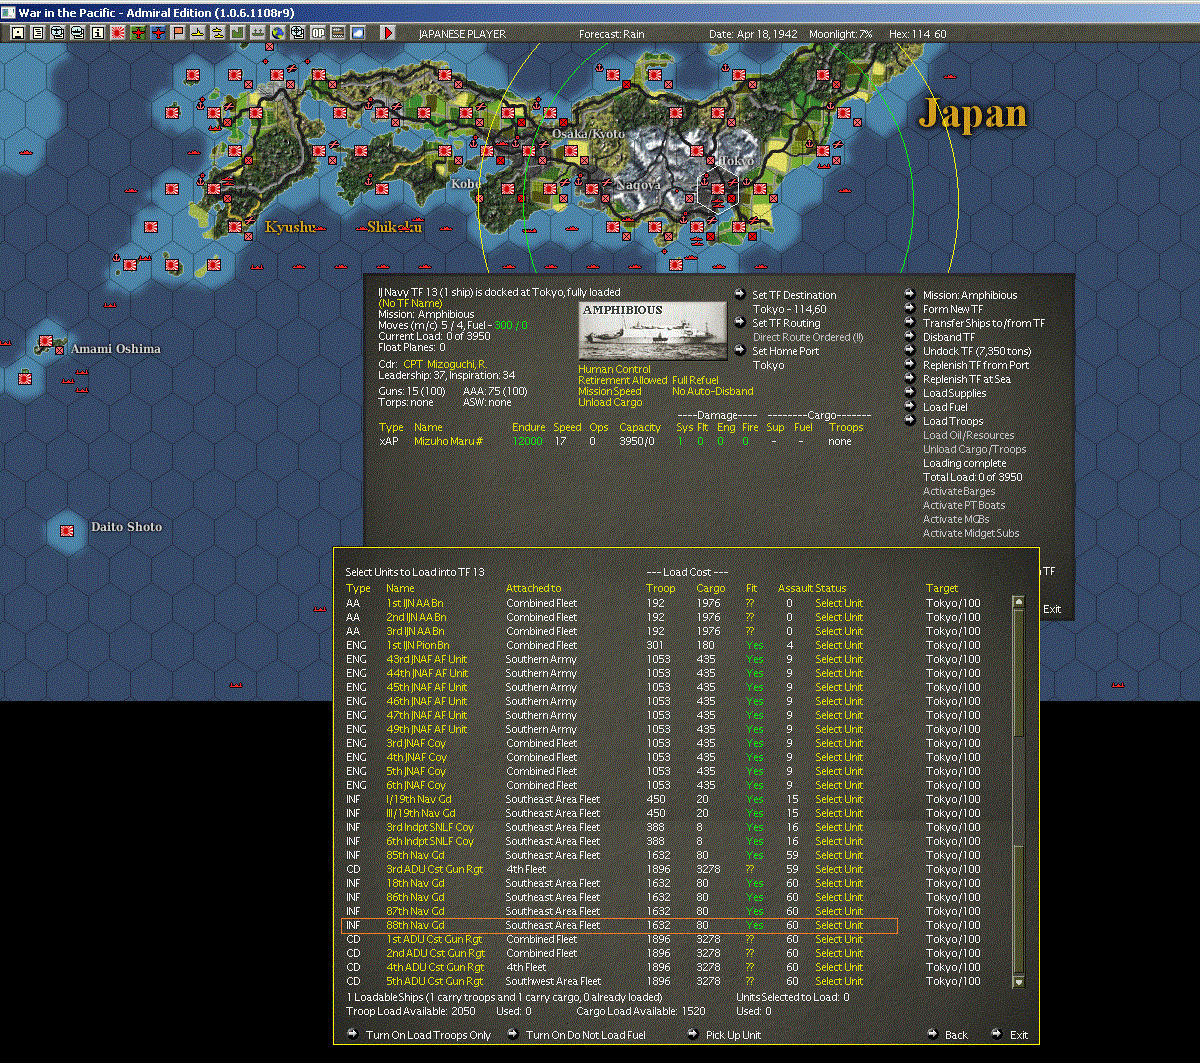Click the green land shape toolbar icon
1200x1063 pixels.
(x=238, y=33)
